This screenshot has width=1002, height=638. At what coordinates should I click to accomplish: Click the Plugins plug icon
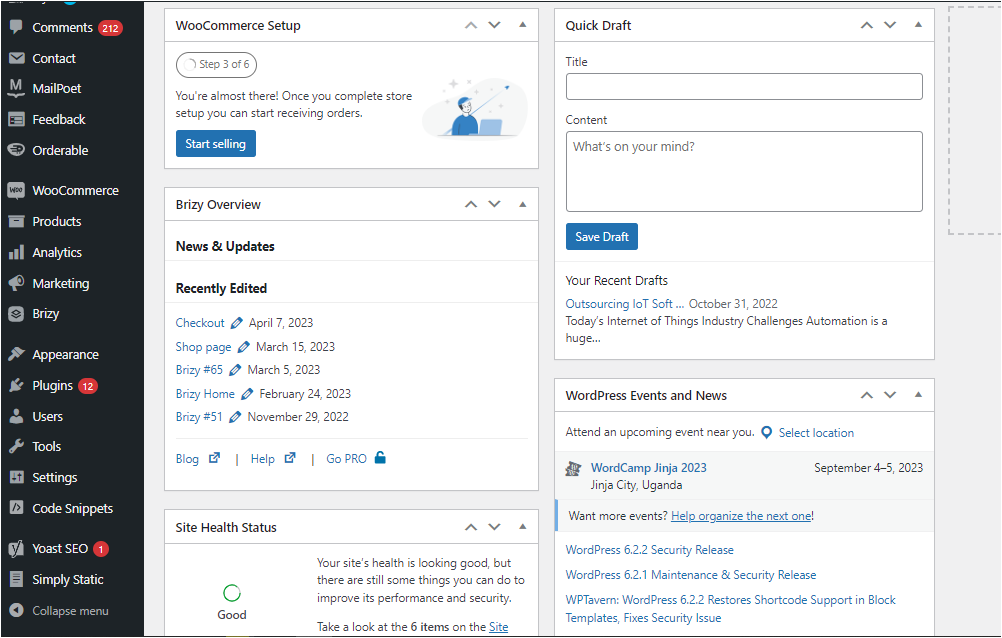[x=16, y=385]
